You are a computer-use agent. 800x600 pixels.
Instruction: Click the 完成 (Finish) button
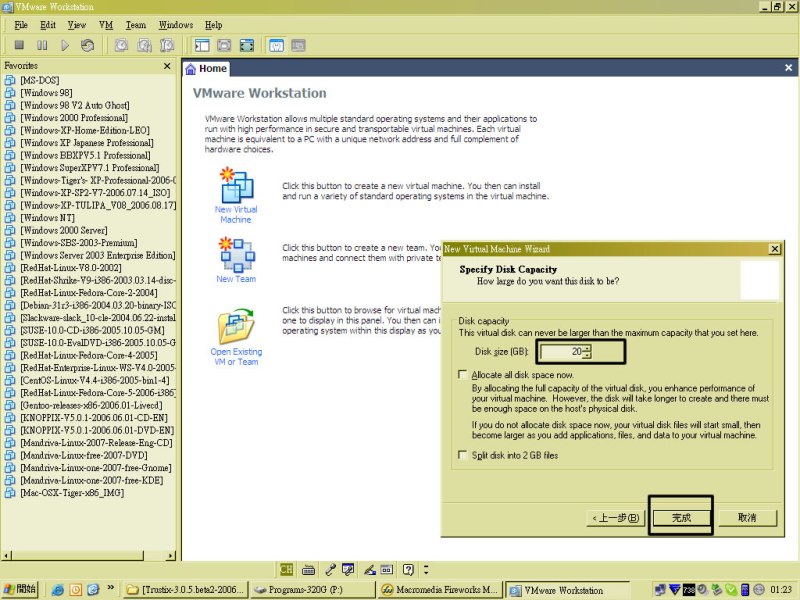click(681, 517)
